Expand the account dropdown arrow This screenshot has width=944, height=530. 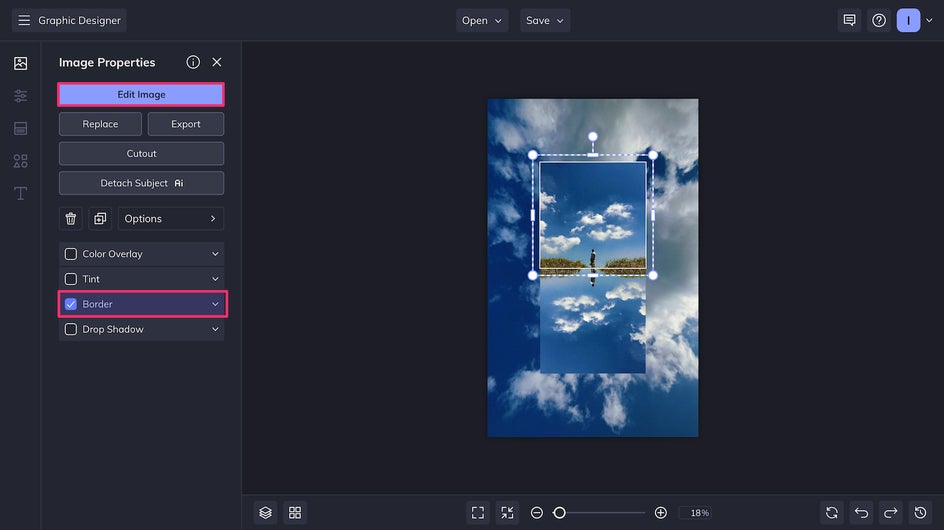929,20
